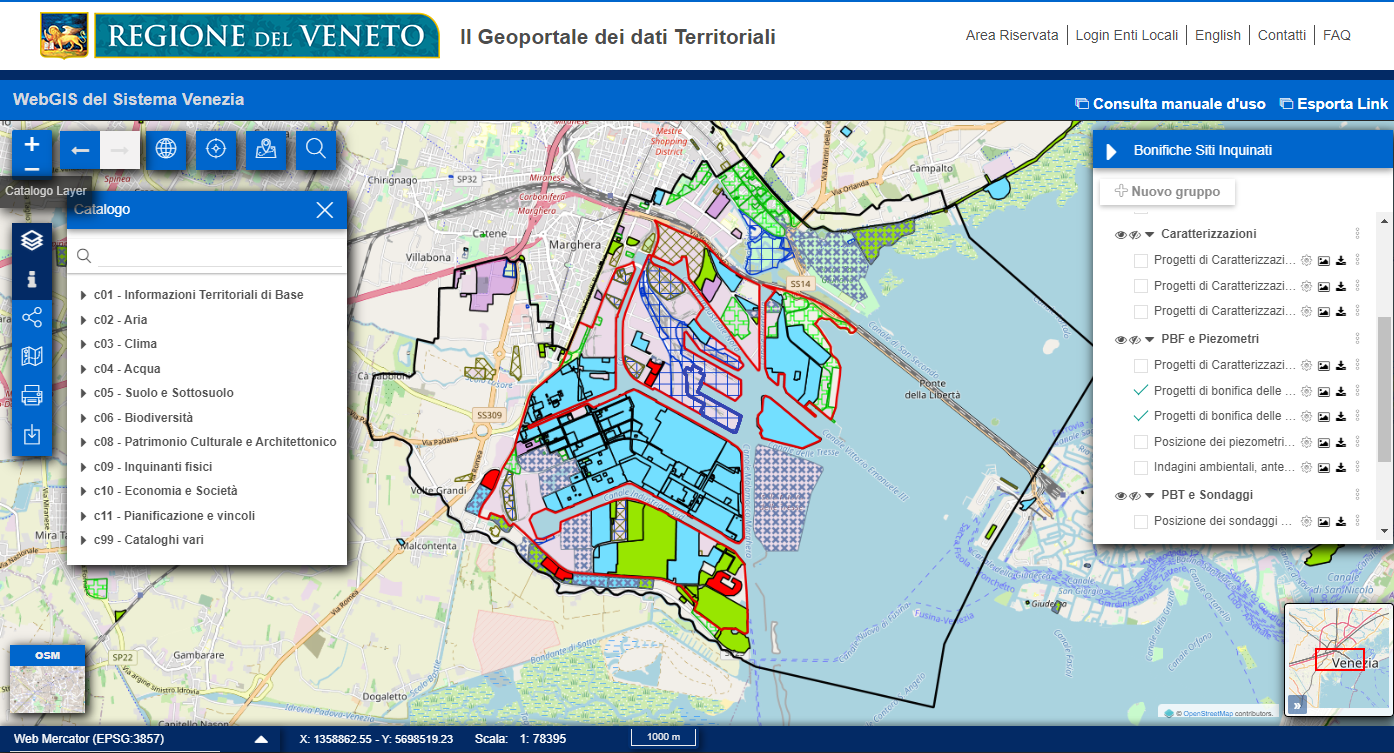Expand the c04 - Acqua catalog category
Screen dimensions: 1394x753
tap(83, 369)
